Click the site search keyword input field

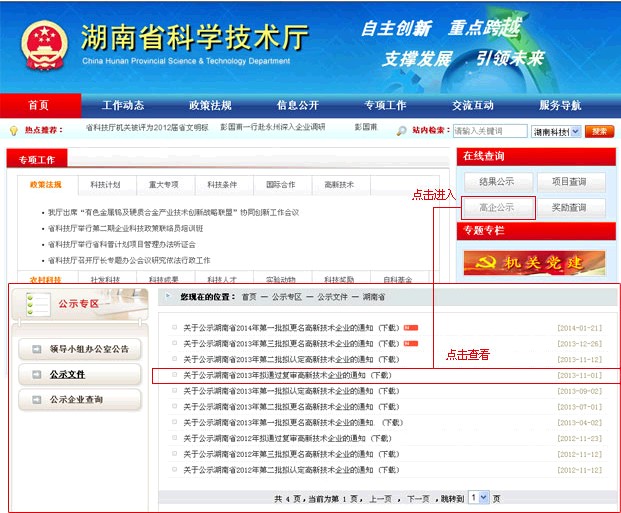[490, 131]
